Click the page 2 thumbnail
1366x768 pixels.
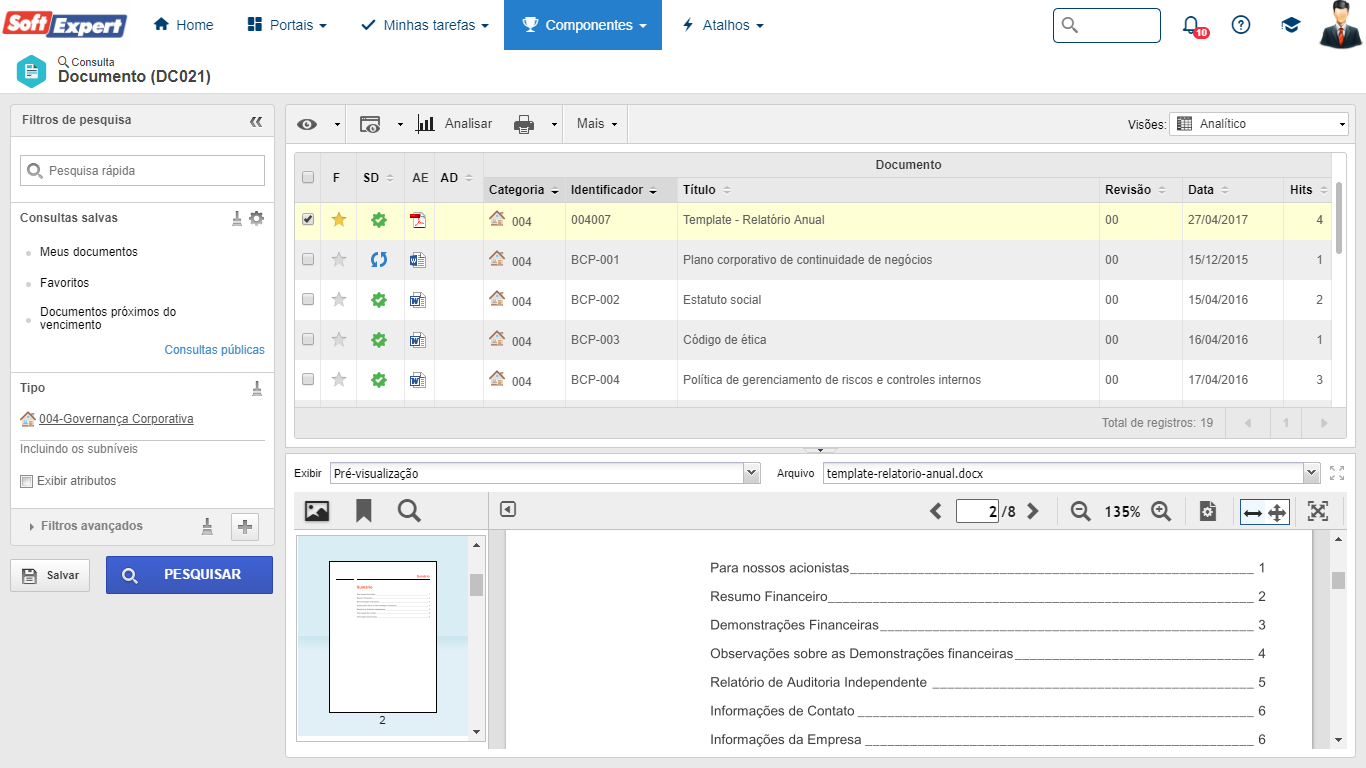382,636
